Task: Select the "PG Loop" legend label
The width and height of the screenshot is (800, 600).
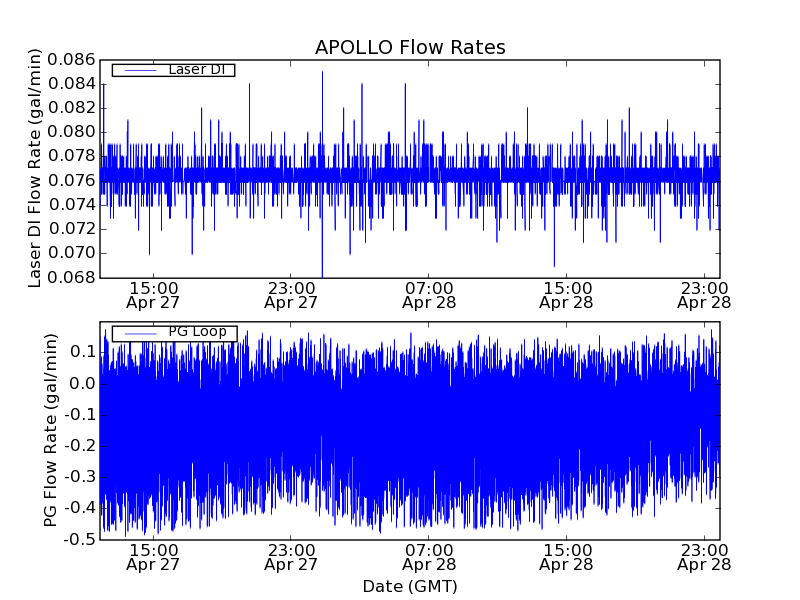Action: [x=197, y=332]
